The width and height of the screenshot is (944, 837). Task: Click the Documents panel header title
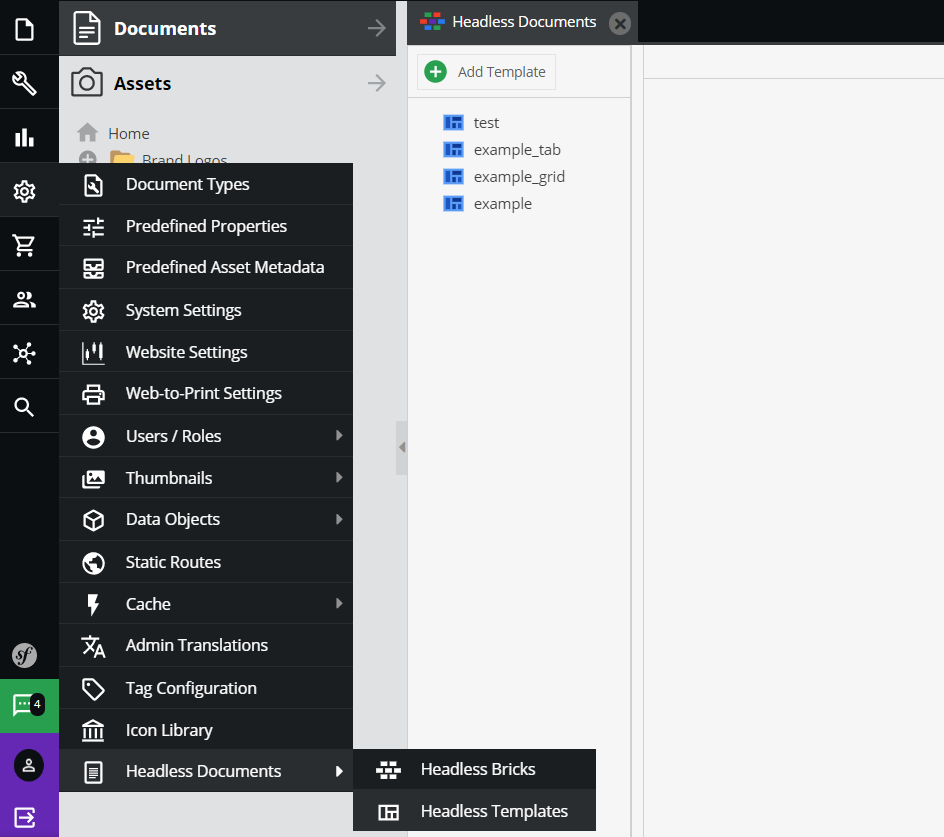point(165,28)
